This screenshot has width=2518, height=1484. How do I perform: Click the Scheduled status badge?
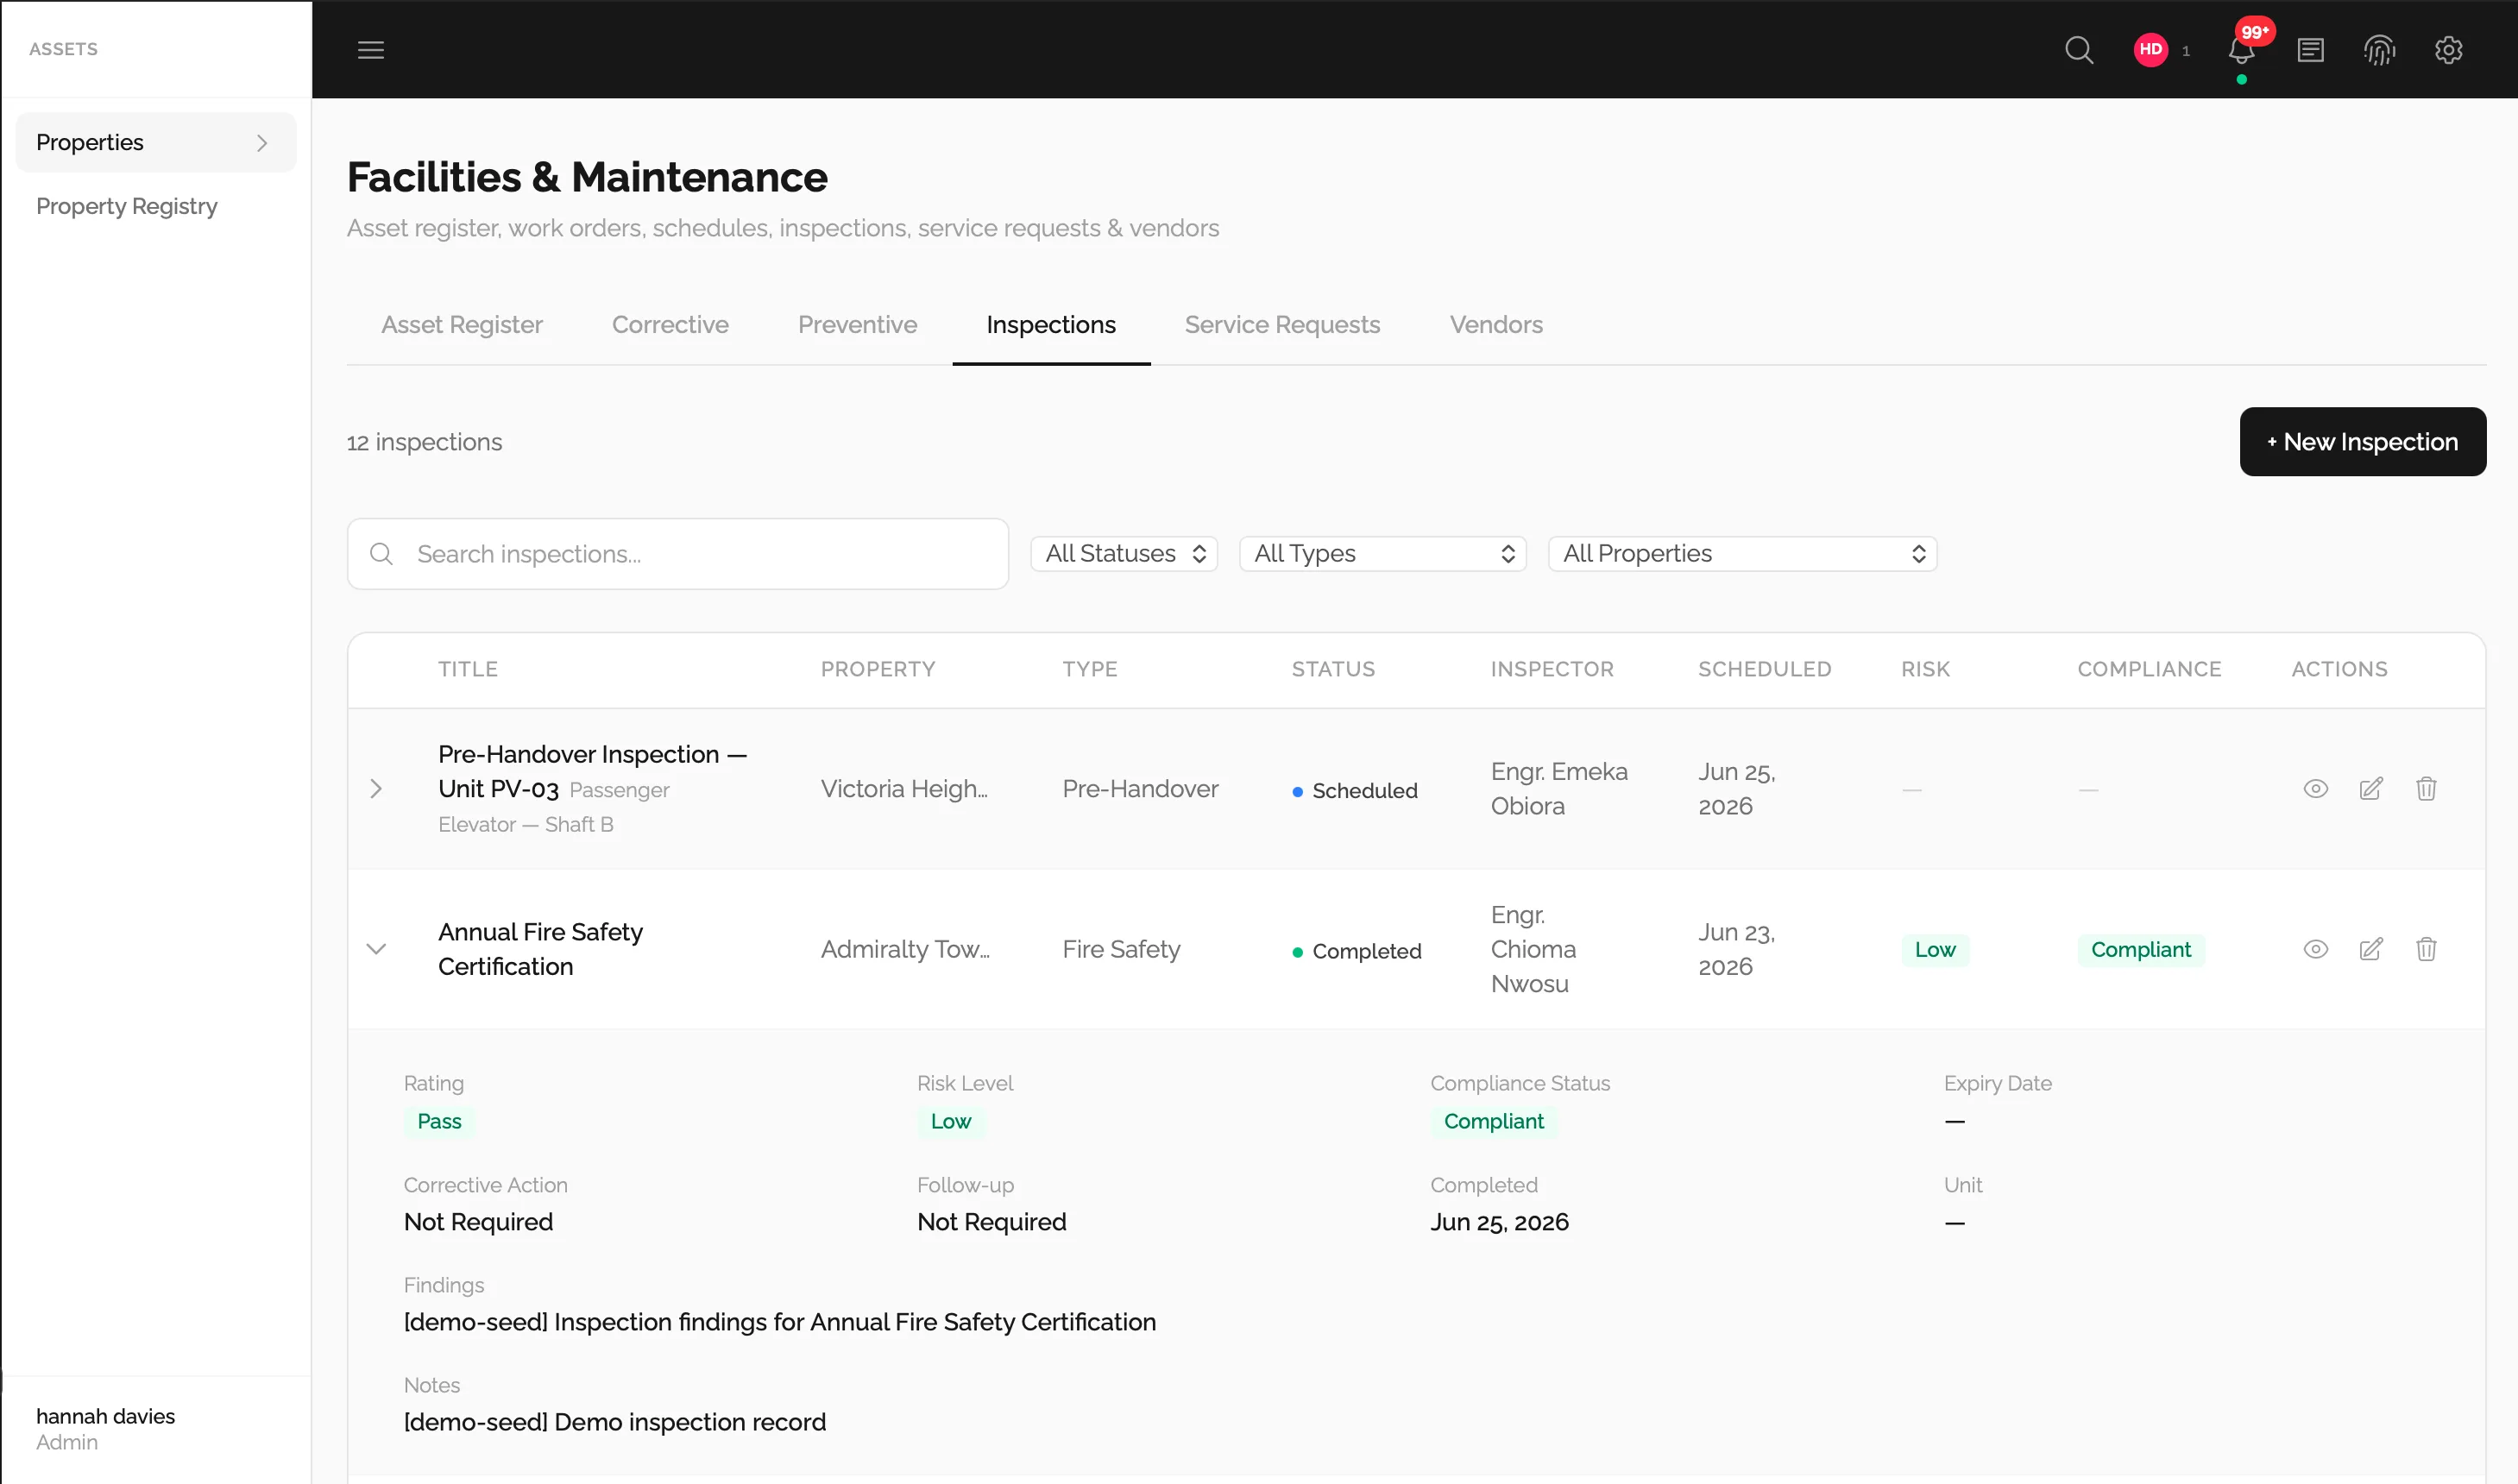[x=1355, y=790]
